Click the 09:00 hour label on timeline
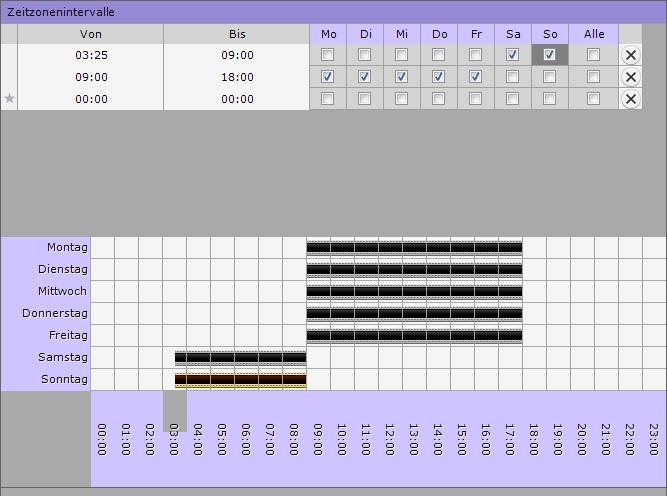667x496 pixels. [x=317, y=439]
